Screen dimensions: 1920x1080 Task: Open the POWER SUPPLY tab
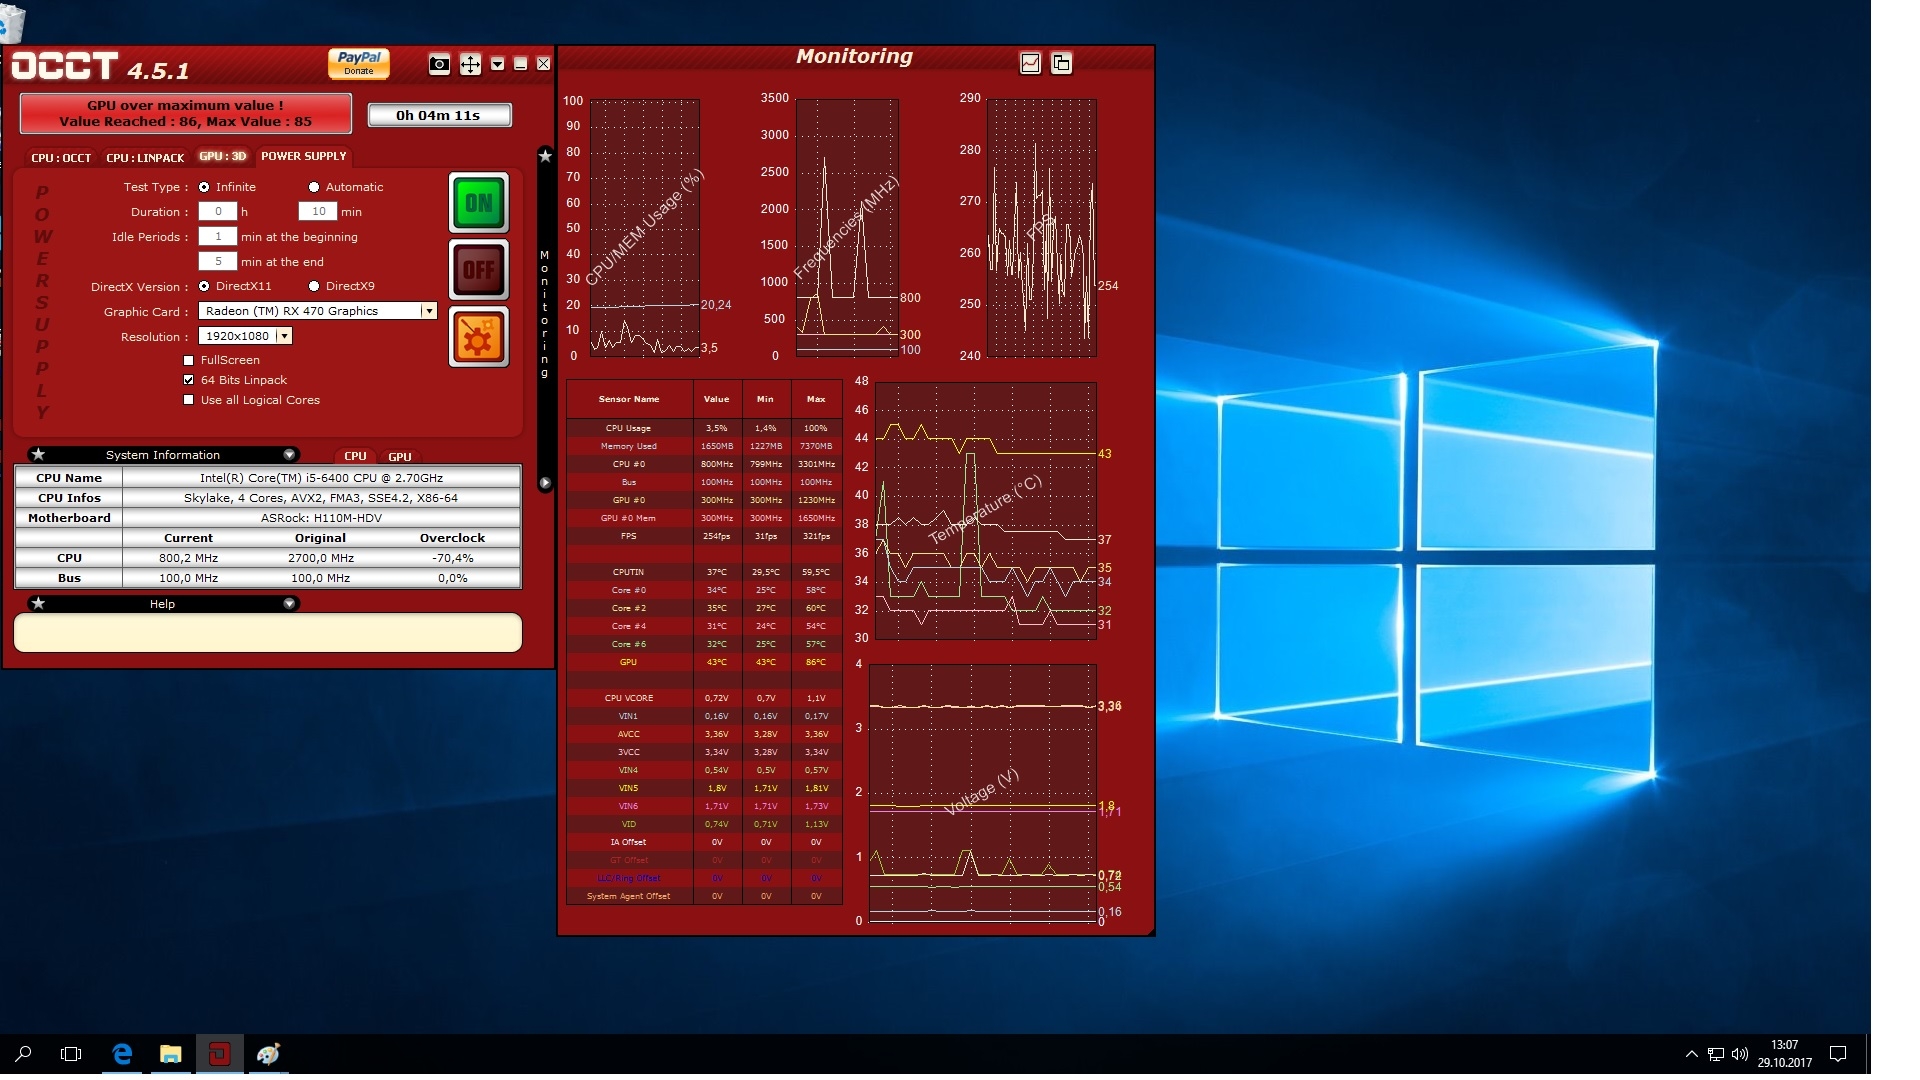[303, 156]
